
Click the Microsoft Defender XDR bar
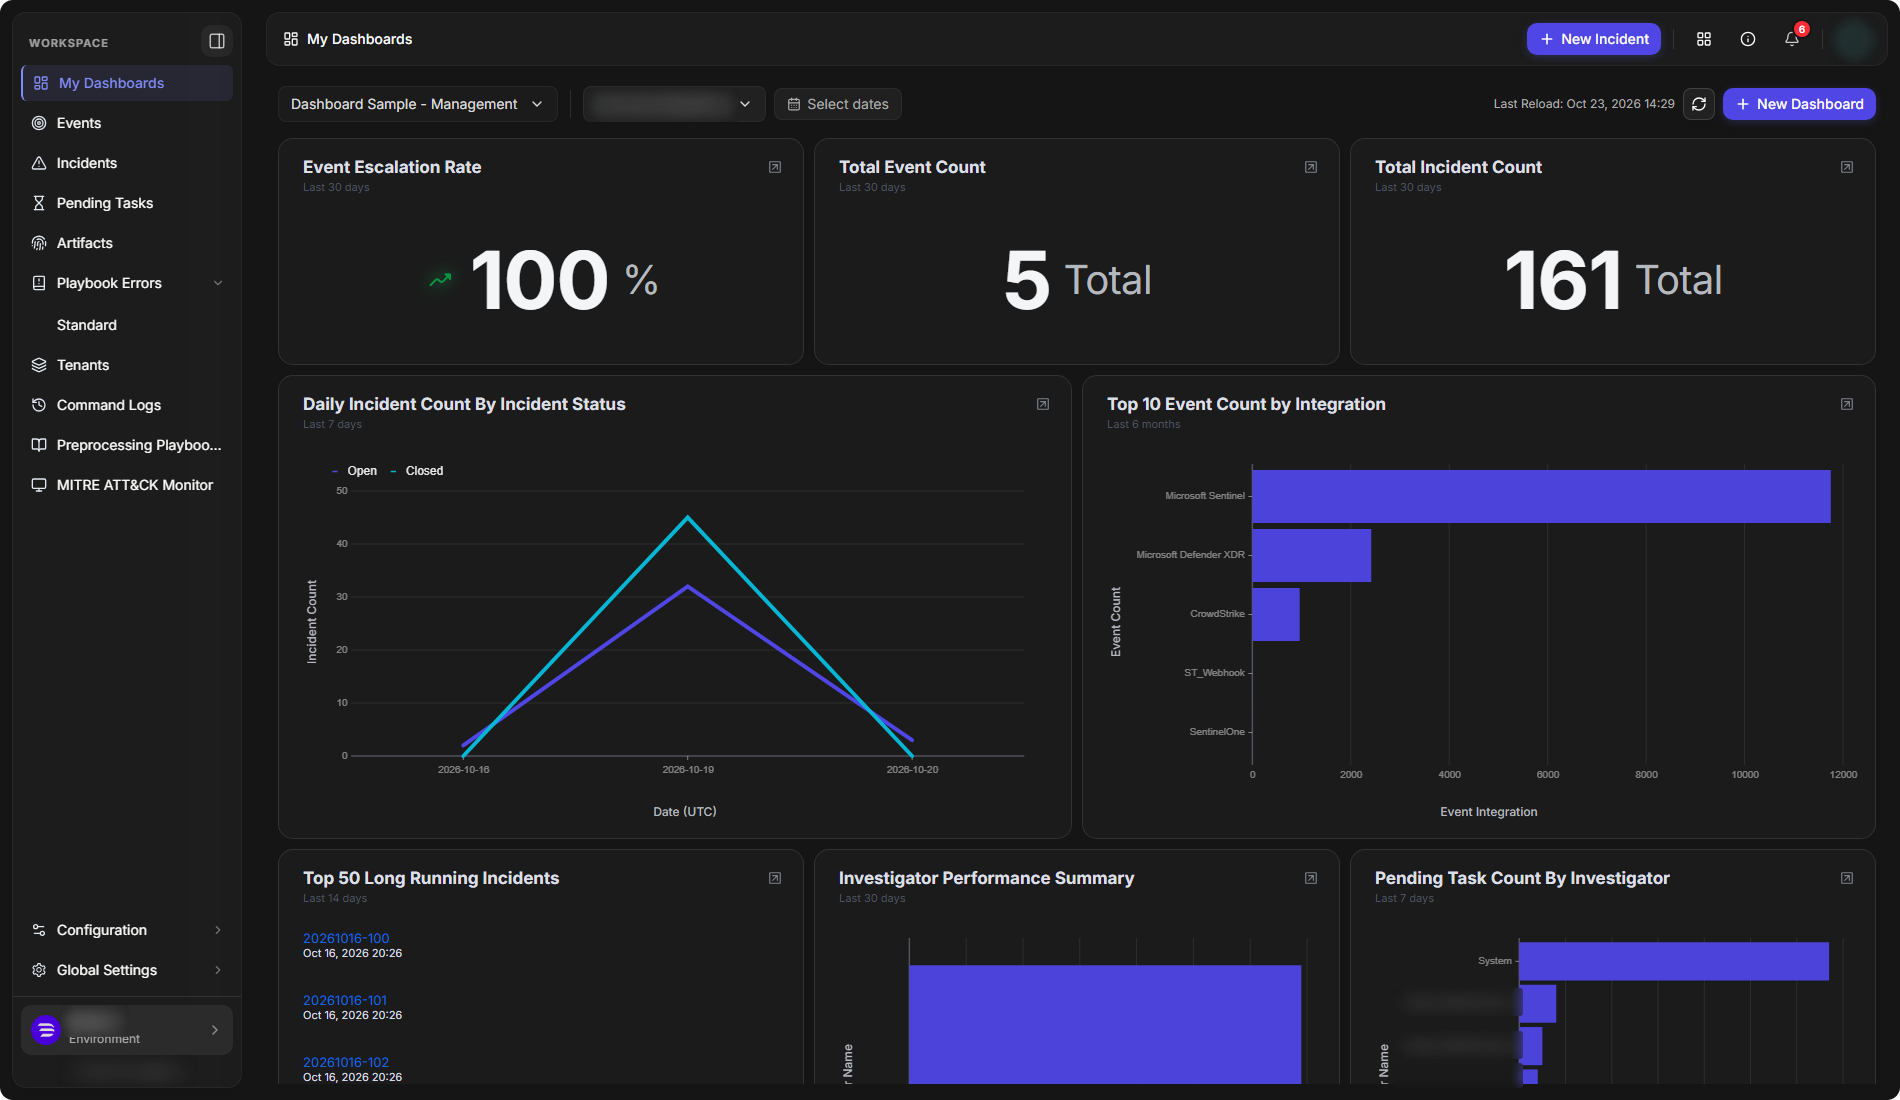pos(1311,555)
